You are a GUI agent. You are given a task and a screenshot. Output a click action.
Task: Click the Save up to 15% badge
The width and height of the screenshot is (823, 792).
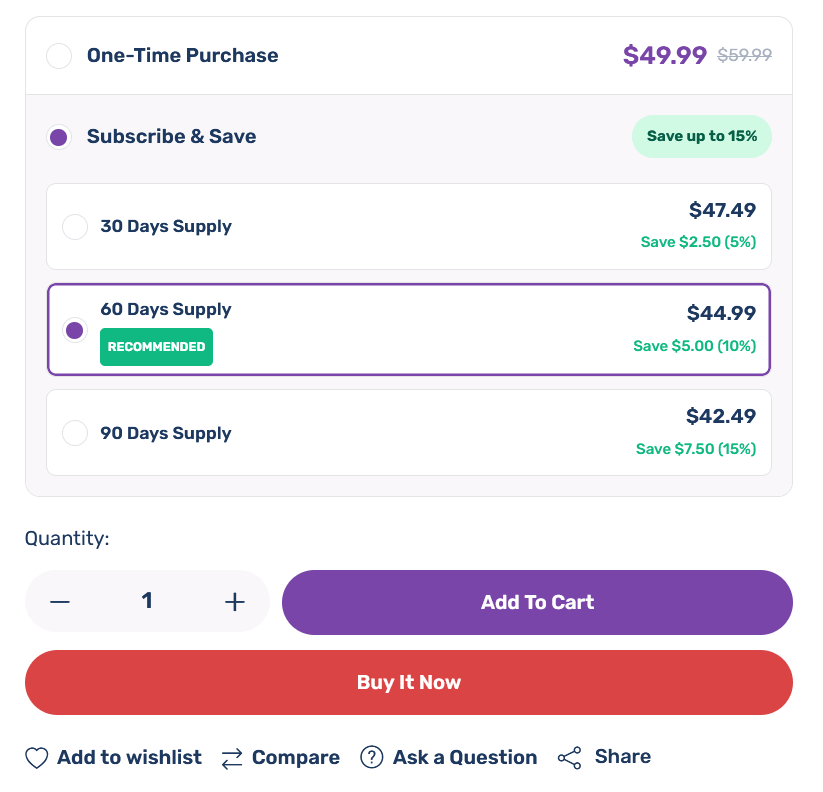point(702,136)
